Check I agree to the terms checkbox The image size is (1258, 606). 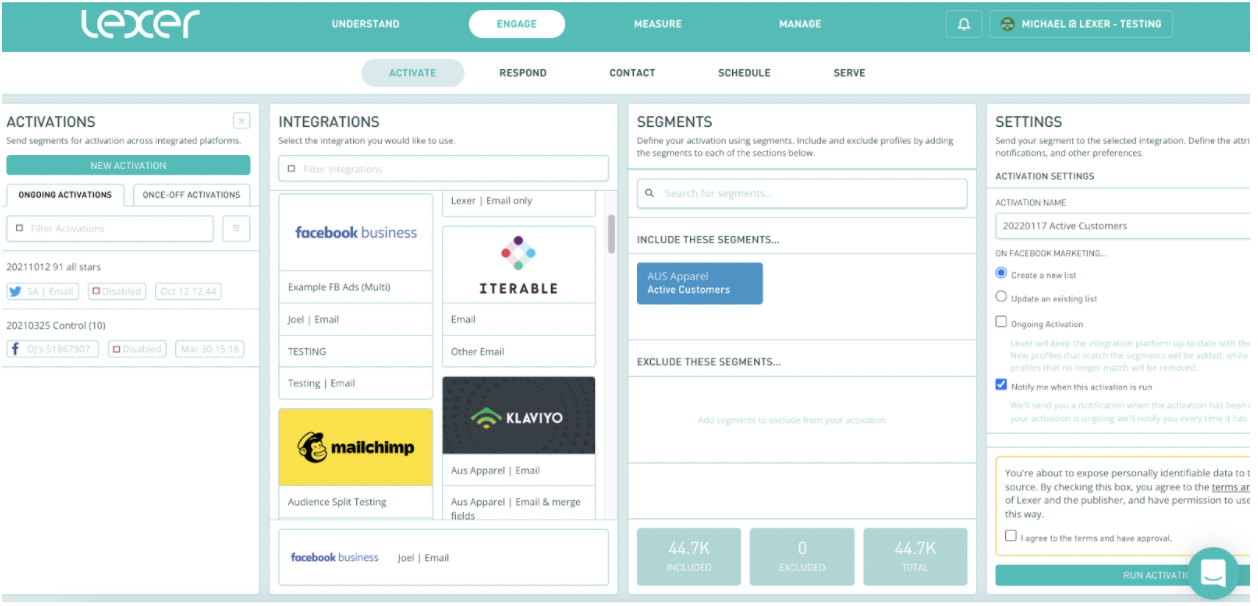pos(1011,536)
